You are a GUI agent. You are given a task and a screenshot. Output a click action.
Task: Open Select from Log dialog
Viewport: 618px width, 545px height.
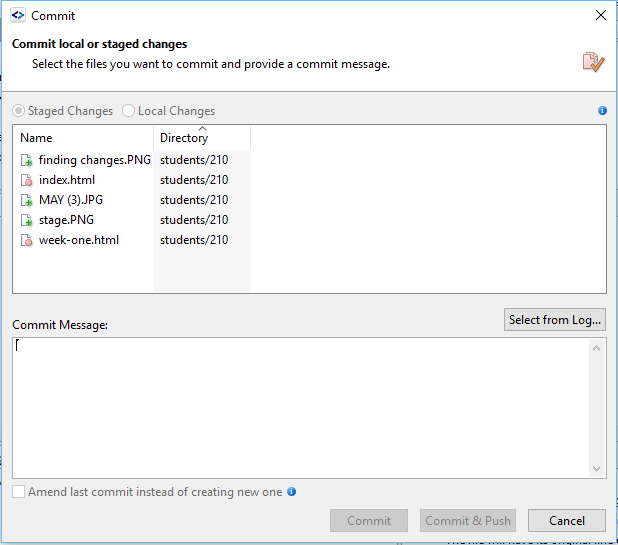(555, 320)
